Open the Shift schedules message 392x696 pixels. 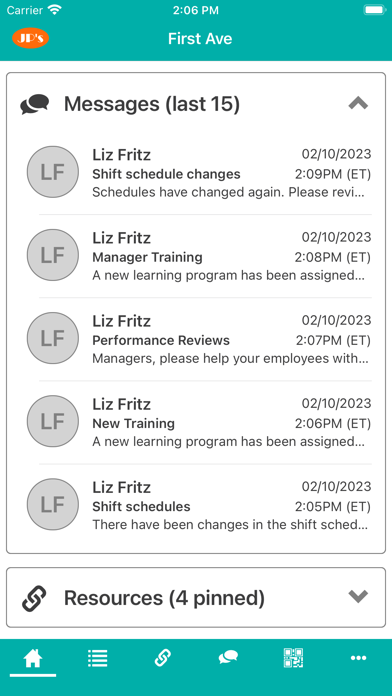(199, 505)
